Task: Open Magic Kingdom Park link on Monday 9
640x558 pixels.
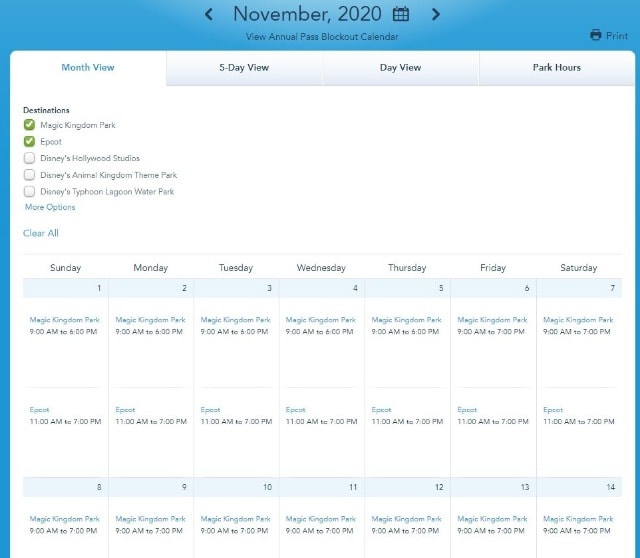Action: click(150, 519)
